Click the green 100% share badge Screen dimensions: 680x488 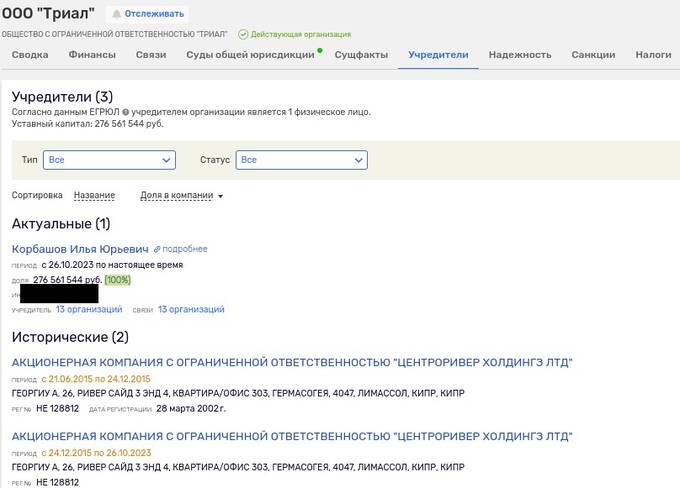(x=117, y=280)
